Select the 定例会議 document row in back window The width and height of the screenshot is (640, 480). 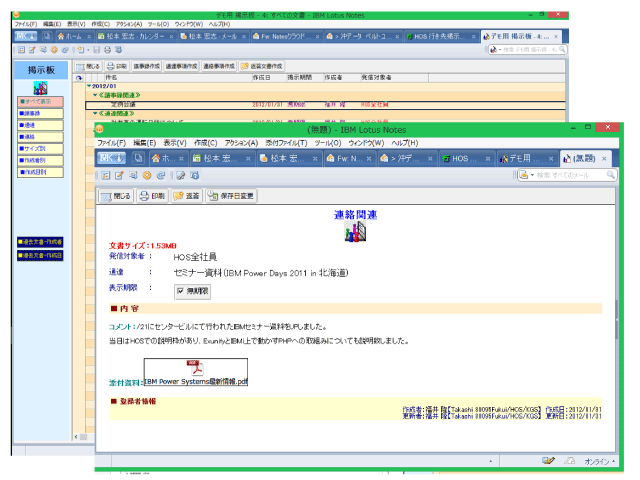tap(325, 104)
